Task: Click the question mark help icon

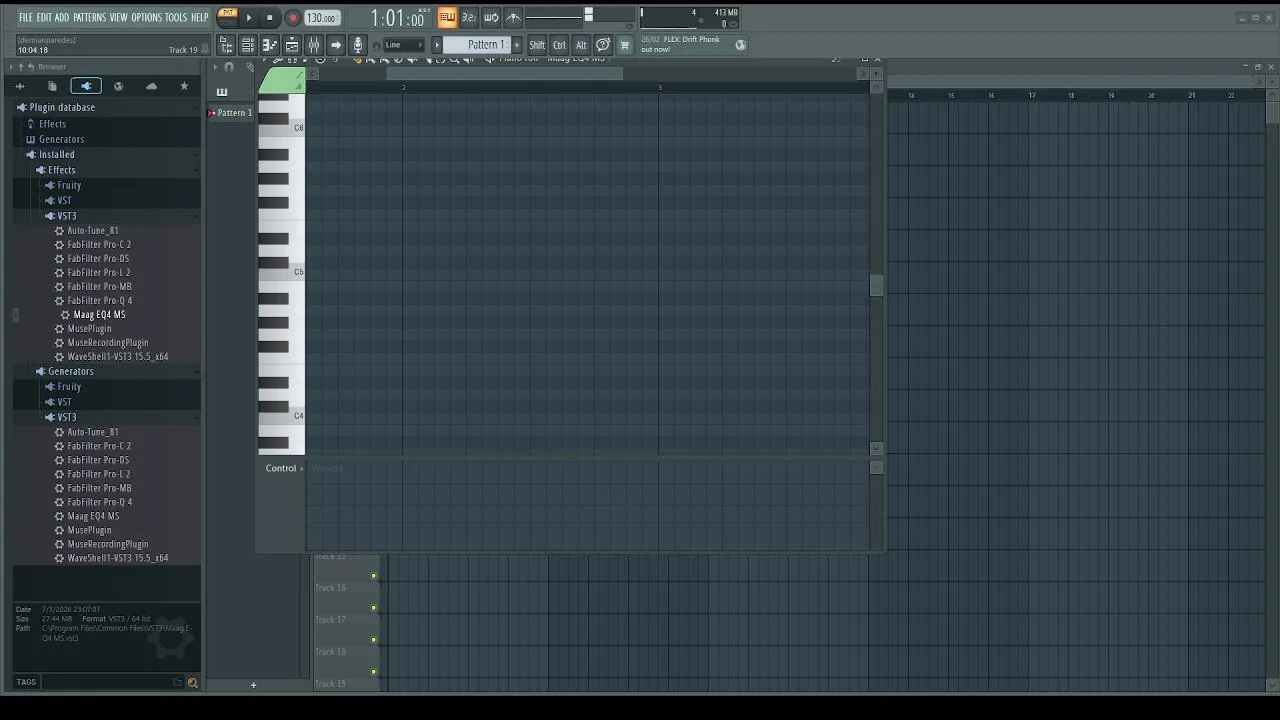Action: pos(603,45)
